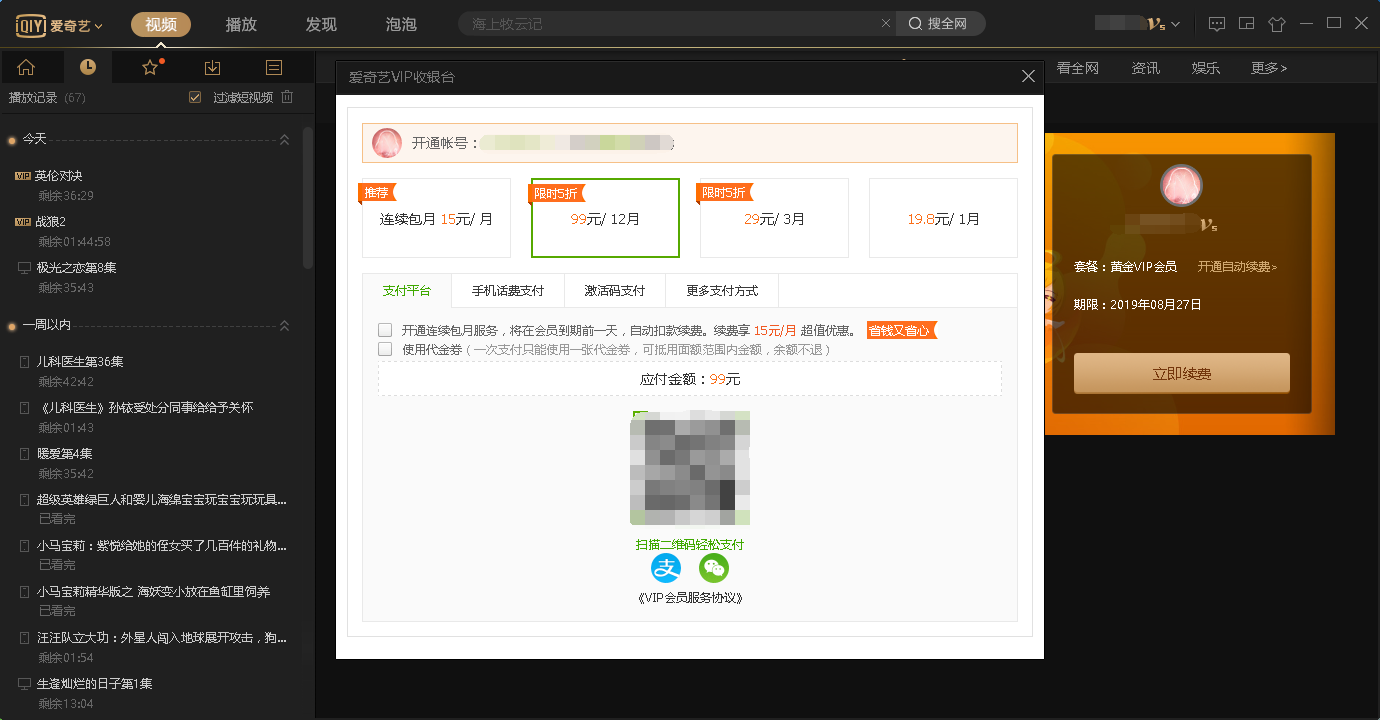Click the monitor icon beside 生逢灿烂的日子第1集

pyautogui.click(x=25, y=684)
